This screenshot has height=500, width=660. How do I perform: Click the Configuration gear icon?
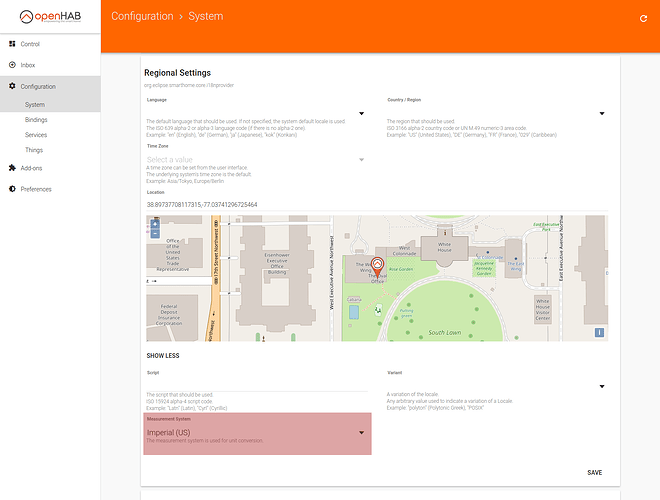(12, 87)
